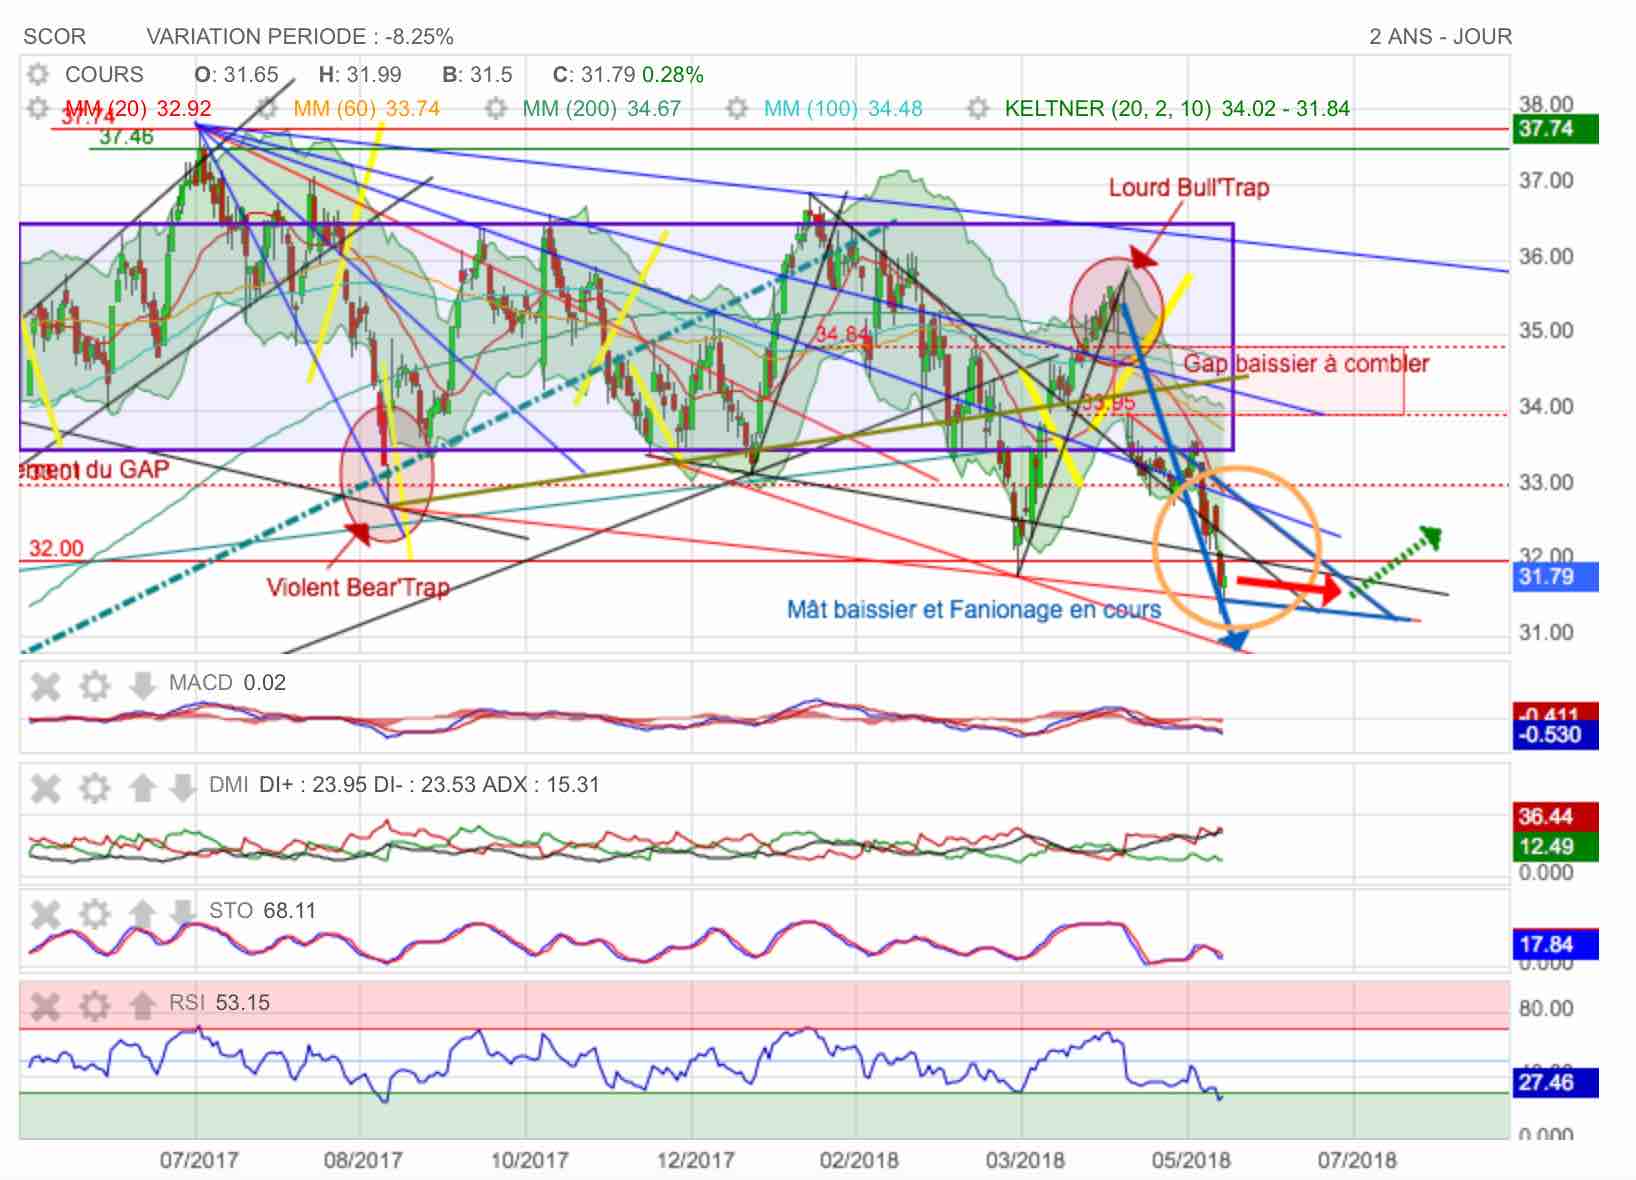Move STO panel up
Viewport: 1636px width, 1180px height.
coord(142,914)
